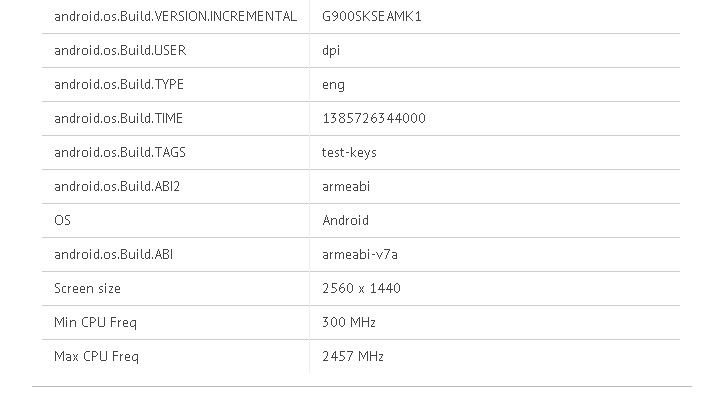The height and width of the screenshot is (399, 726).
Task: Click the eng build type value
Action: click(x=333, y=85)
